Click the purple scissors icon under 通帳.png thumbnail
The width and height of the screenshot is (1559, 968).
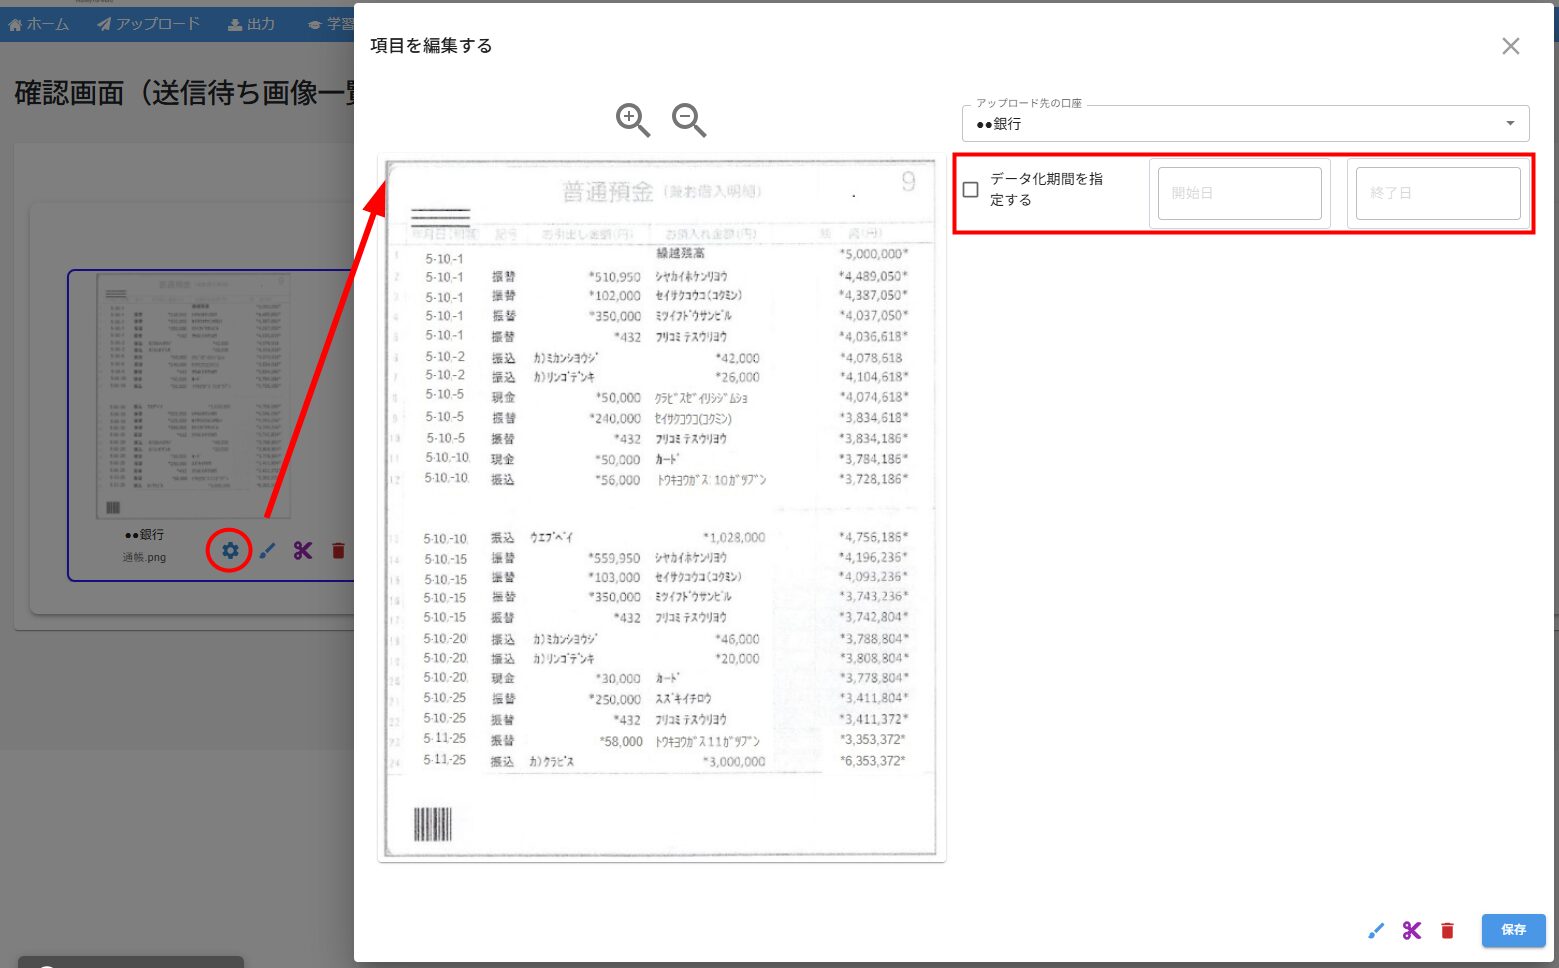click(303, 551)
